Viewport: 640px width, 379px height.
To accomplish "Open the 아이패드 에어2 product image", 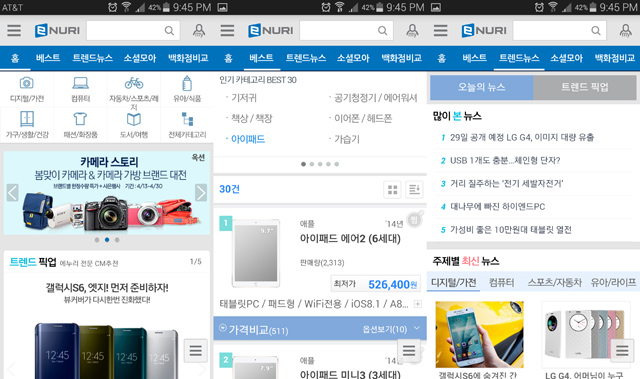I will pyautogui.click(x=256, y=253).
